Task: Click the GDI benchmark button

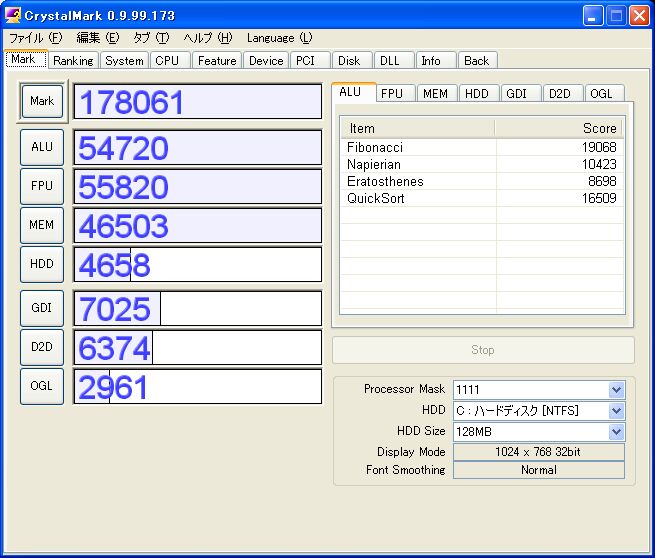Action: coord(42,308)
